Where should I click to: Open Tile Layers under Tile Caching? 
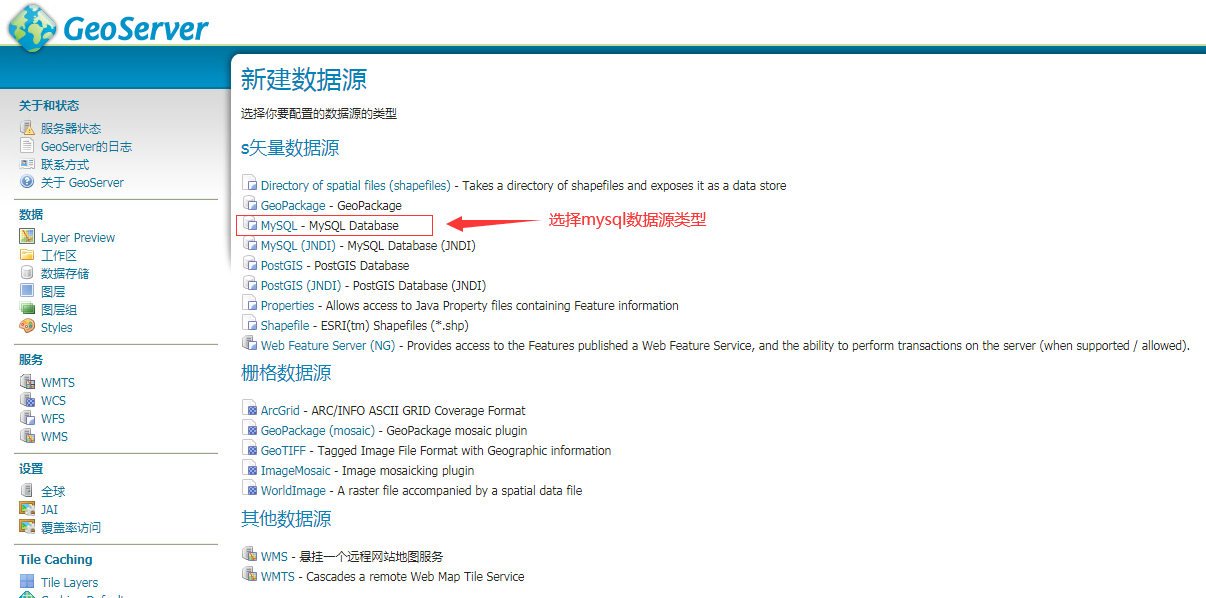tap(70, 582)
